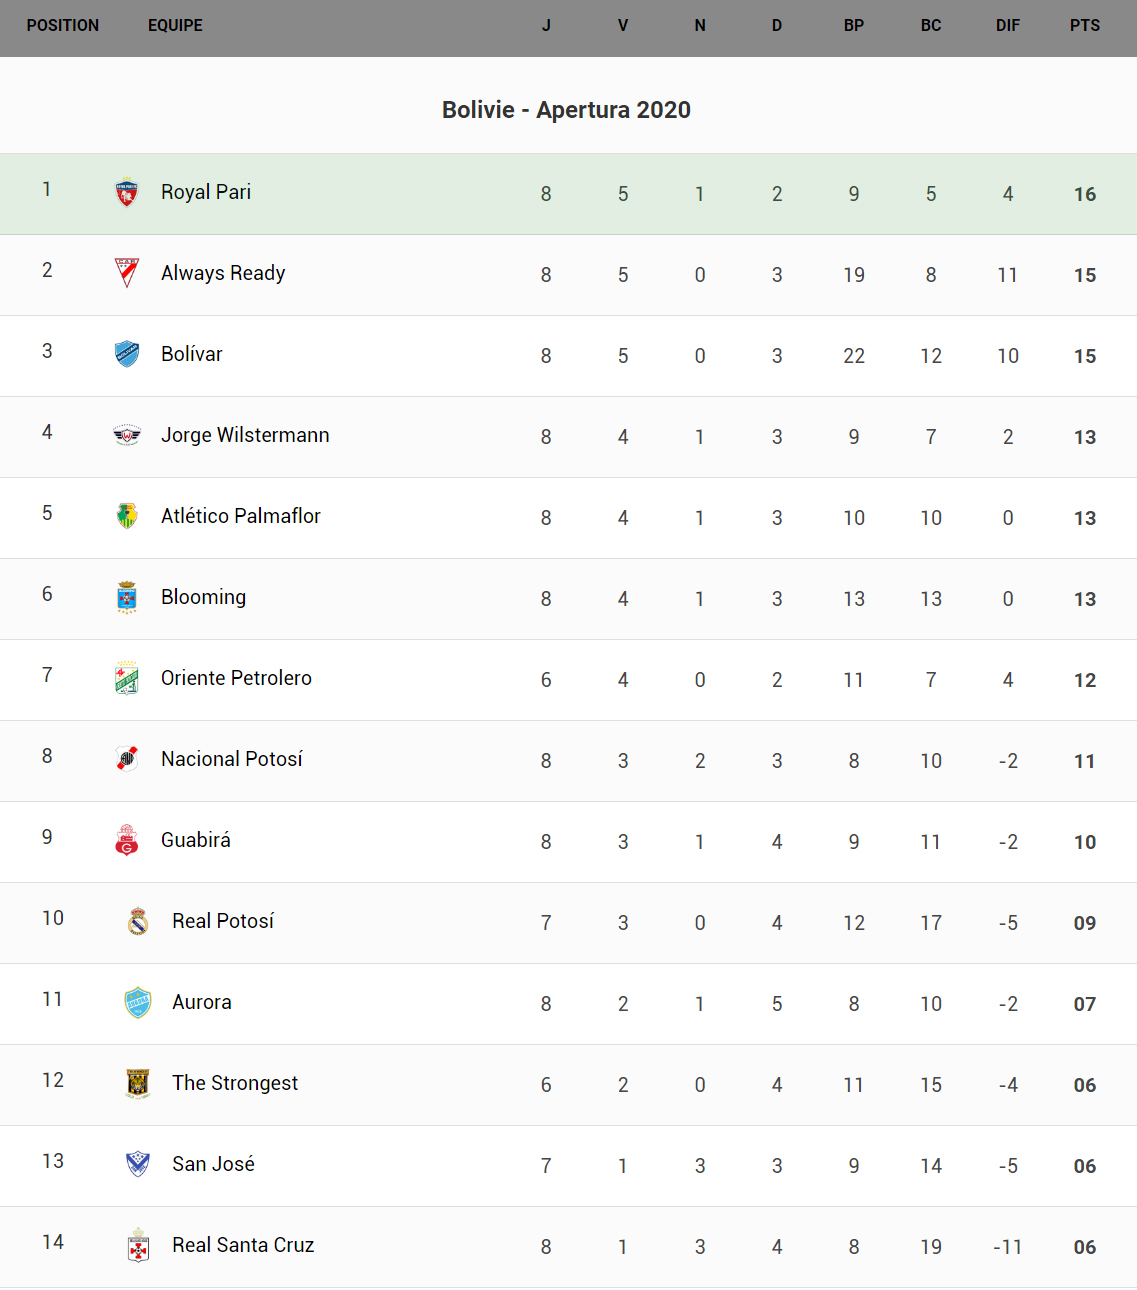The image size is (1137, 1290).
Task: Click the Jorge Wilstermann winged logo
Action: click(x=127, y=435)
